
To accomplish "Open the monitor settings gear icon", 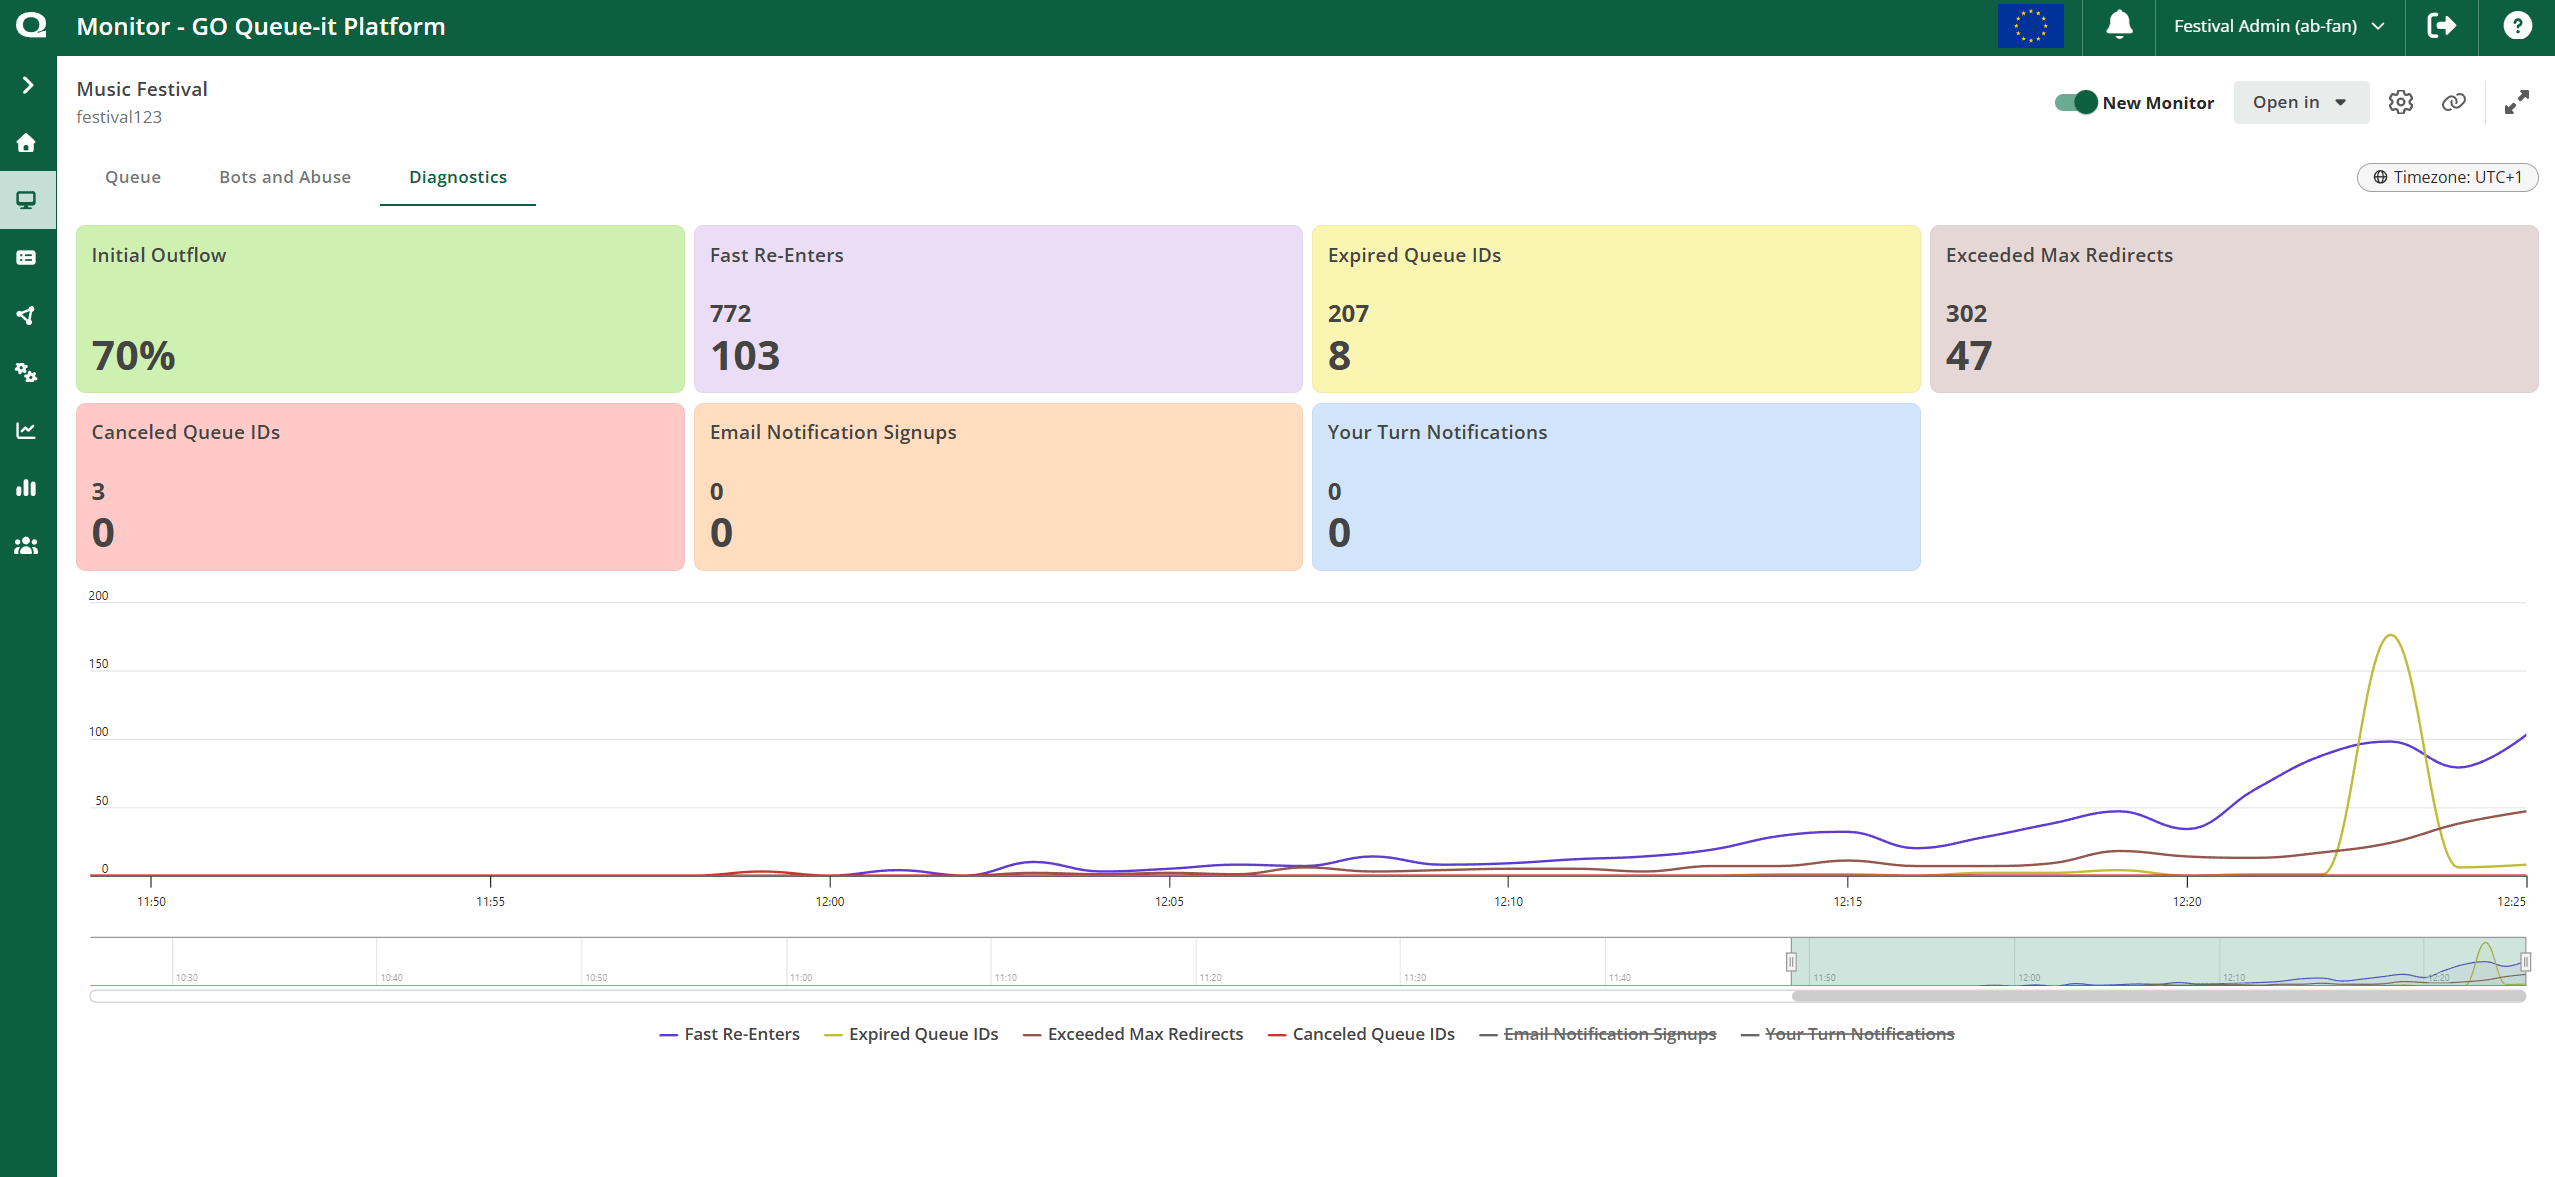I will tap(2401, 102).
